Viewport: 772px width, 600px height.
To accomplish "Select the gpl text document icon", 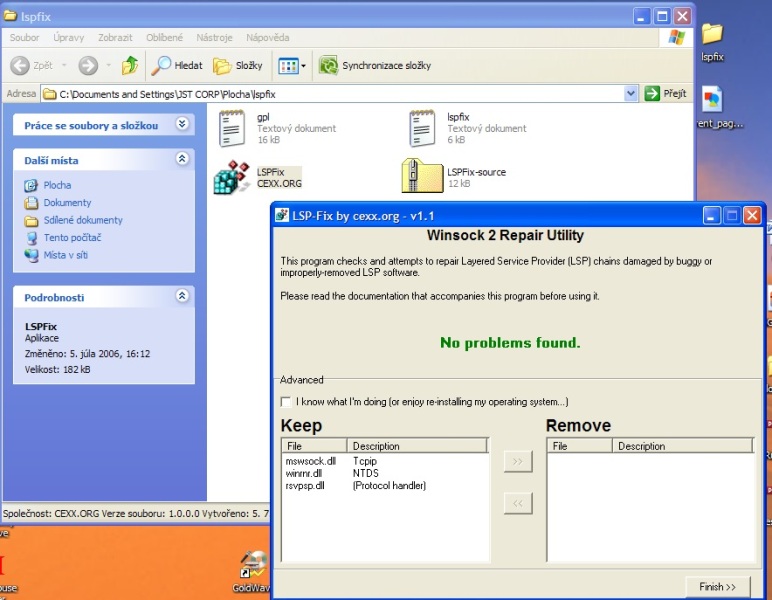I will pos(232,128).
